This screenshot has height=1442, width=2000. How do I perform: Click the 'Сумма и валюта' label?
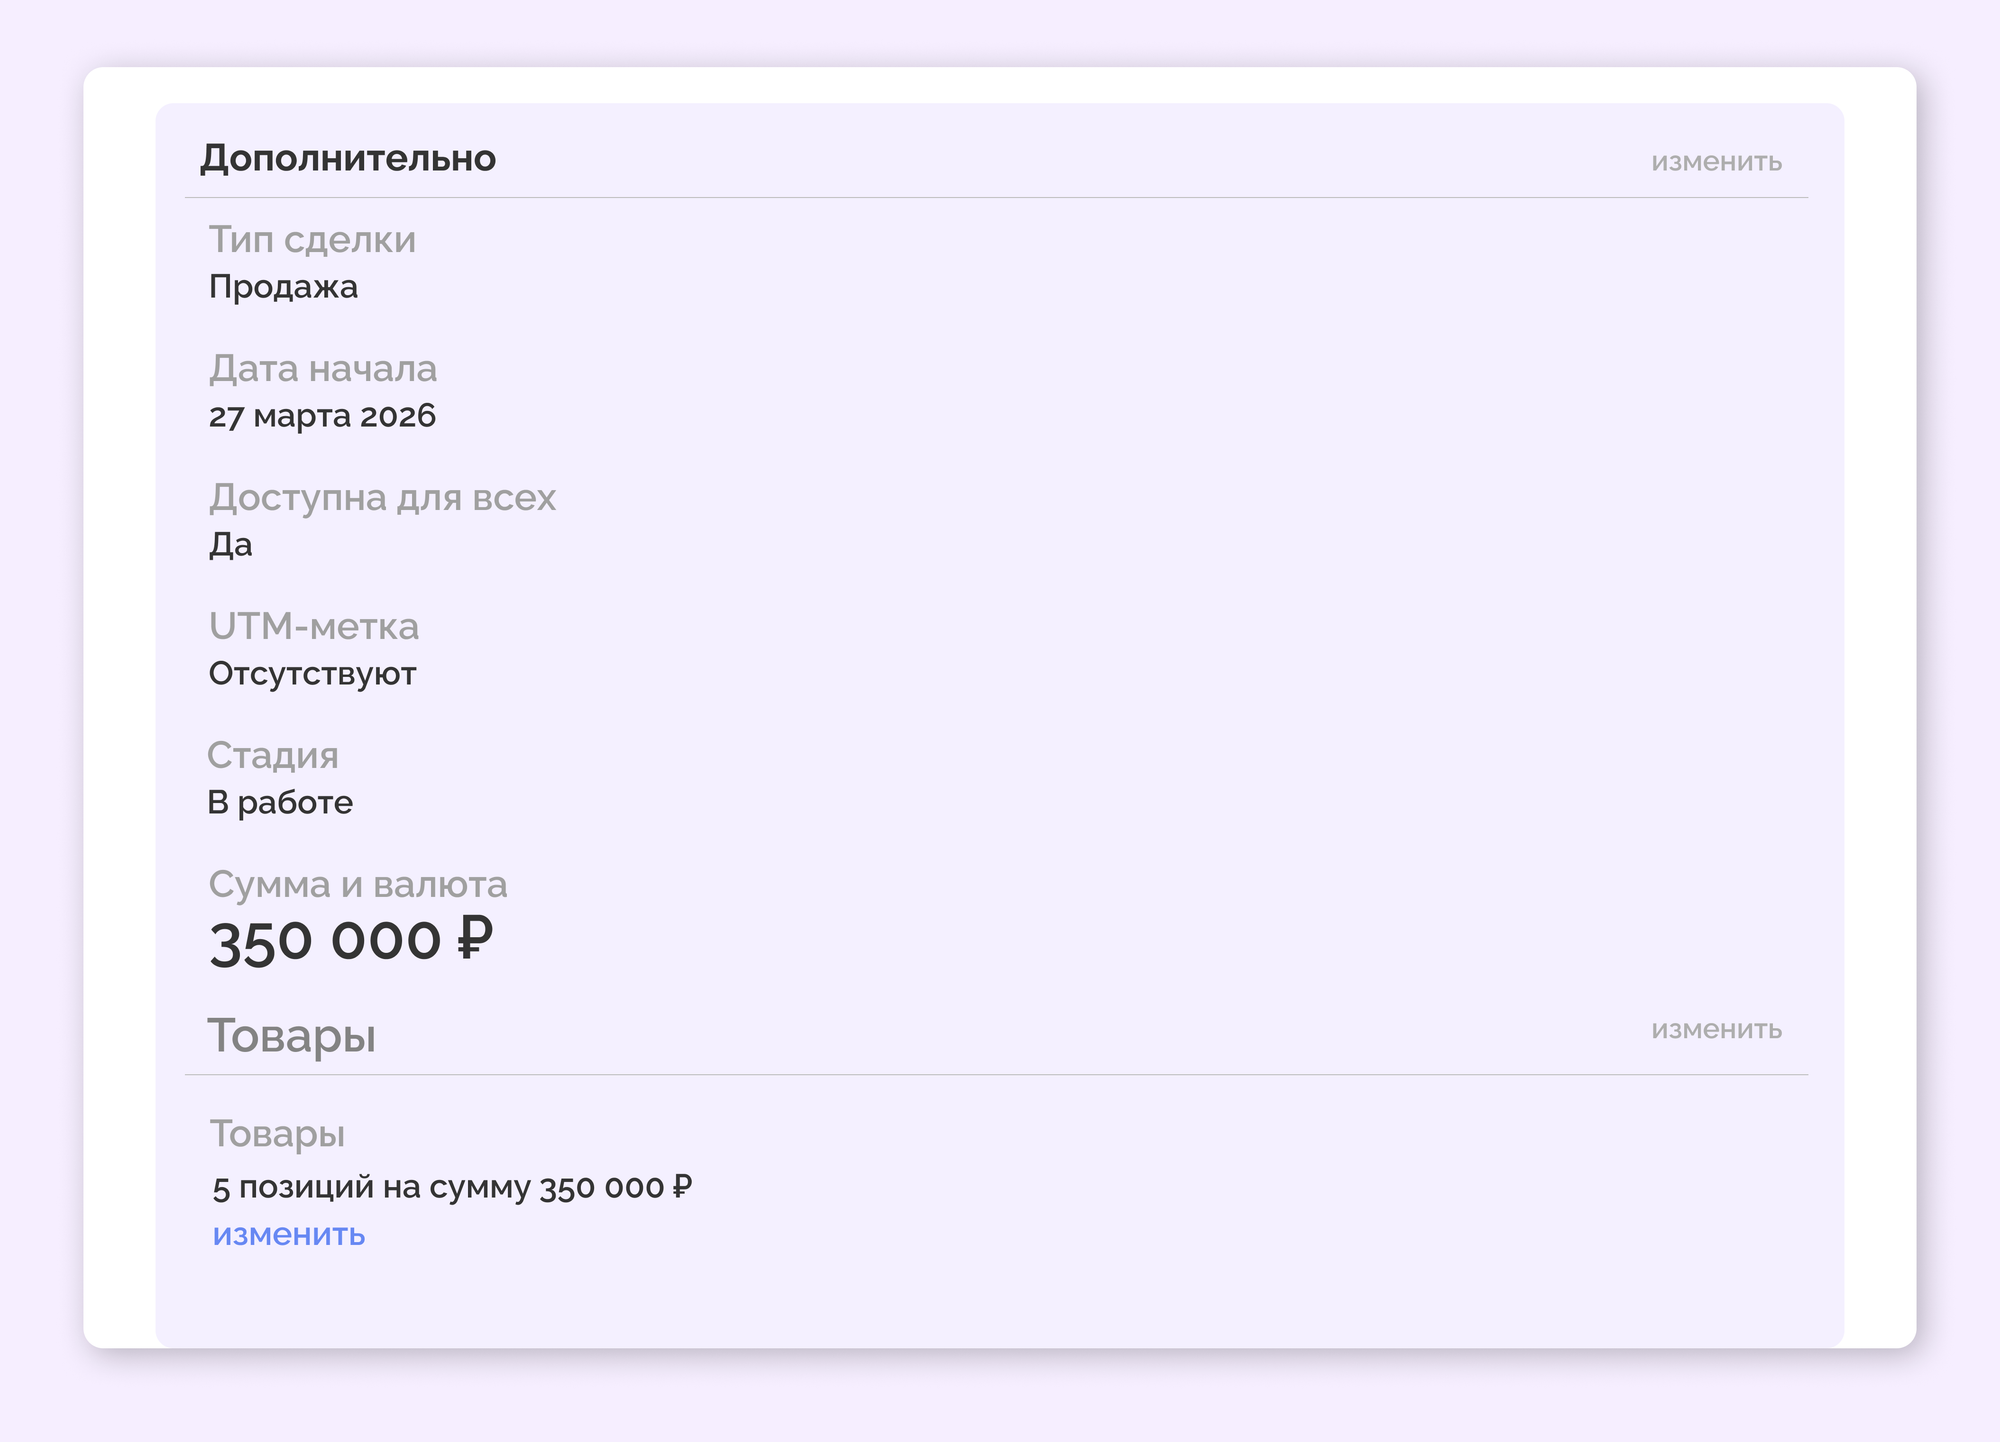(358, 885)
